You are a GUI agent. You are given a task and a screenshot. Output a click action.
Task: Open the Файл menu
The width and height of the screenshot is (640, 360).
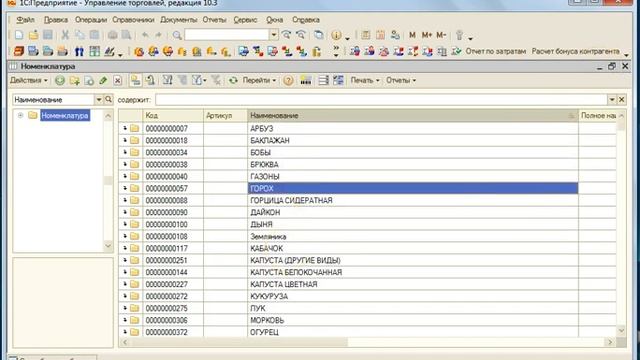pos(25,20)
